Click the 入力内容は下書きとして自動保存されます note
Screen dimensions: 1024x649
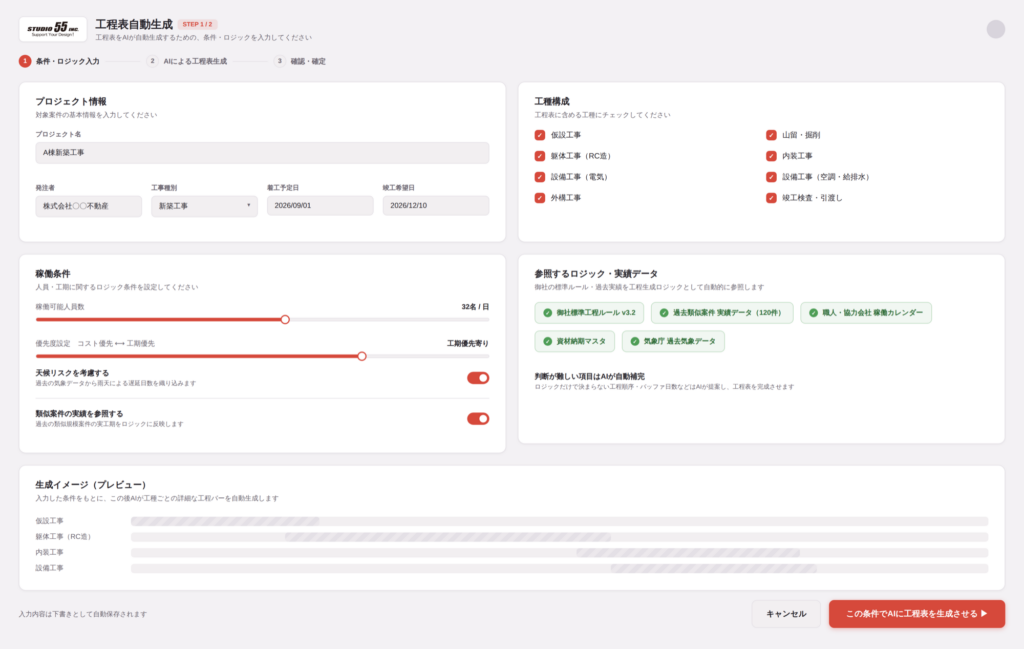click(x=83, y=614)
